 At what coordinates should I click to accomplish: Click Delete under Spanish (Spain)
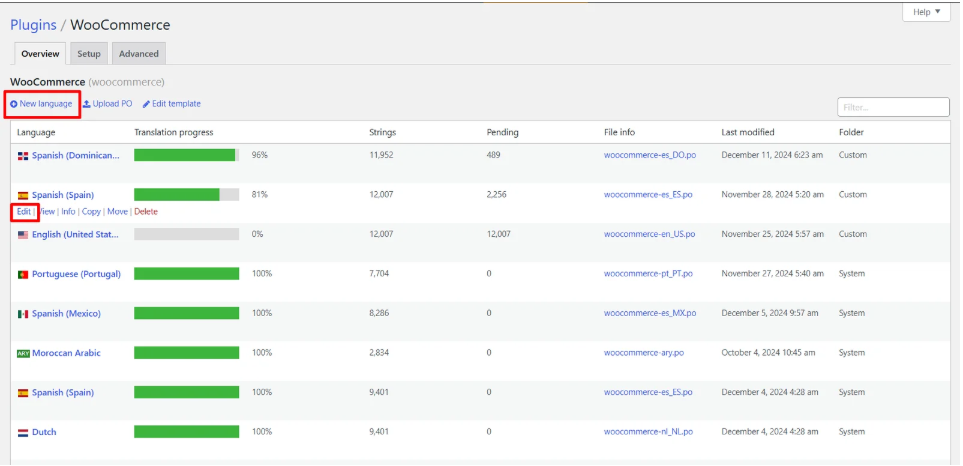pos(146,212)
